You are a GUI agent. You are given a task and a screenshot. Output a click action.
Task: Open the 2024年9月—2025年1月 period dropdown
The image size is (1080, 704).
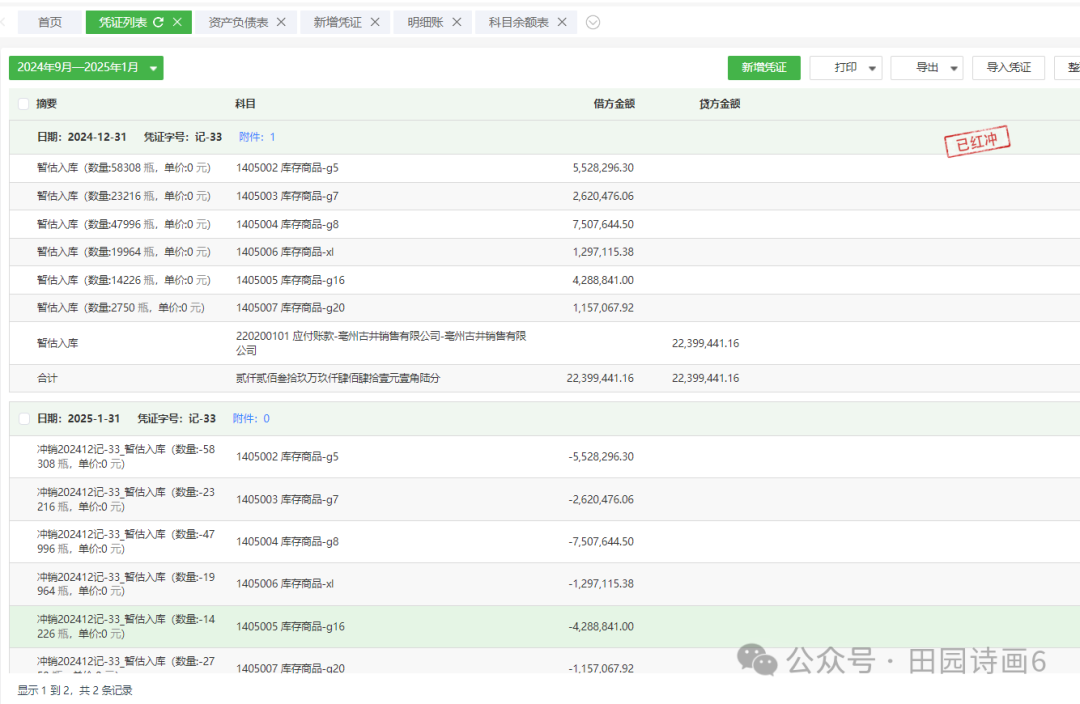[86, 68]
